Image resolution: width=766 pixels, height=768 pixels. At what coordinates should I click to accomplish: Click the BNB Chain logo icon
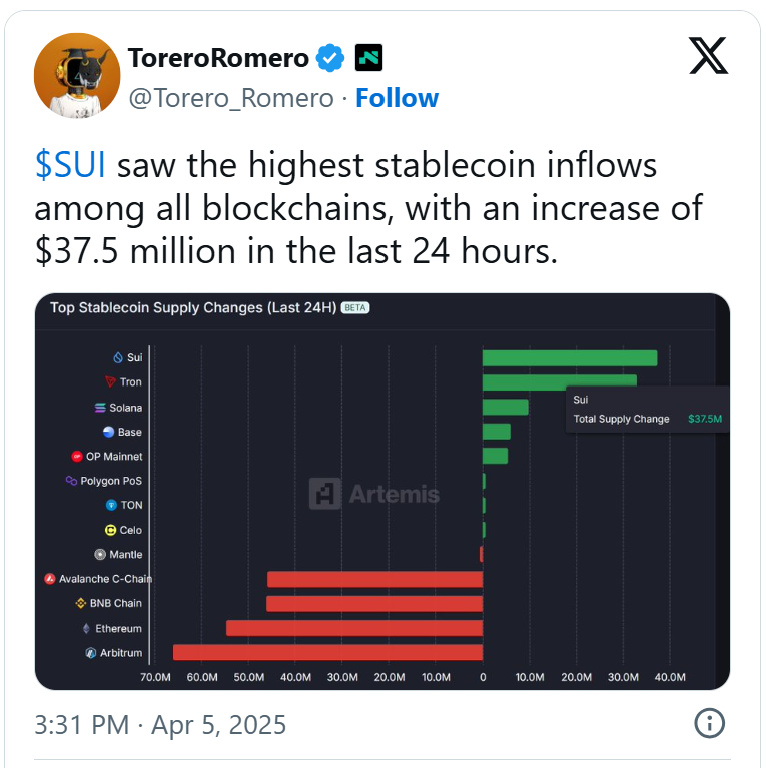click(81, 603)
